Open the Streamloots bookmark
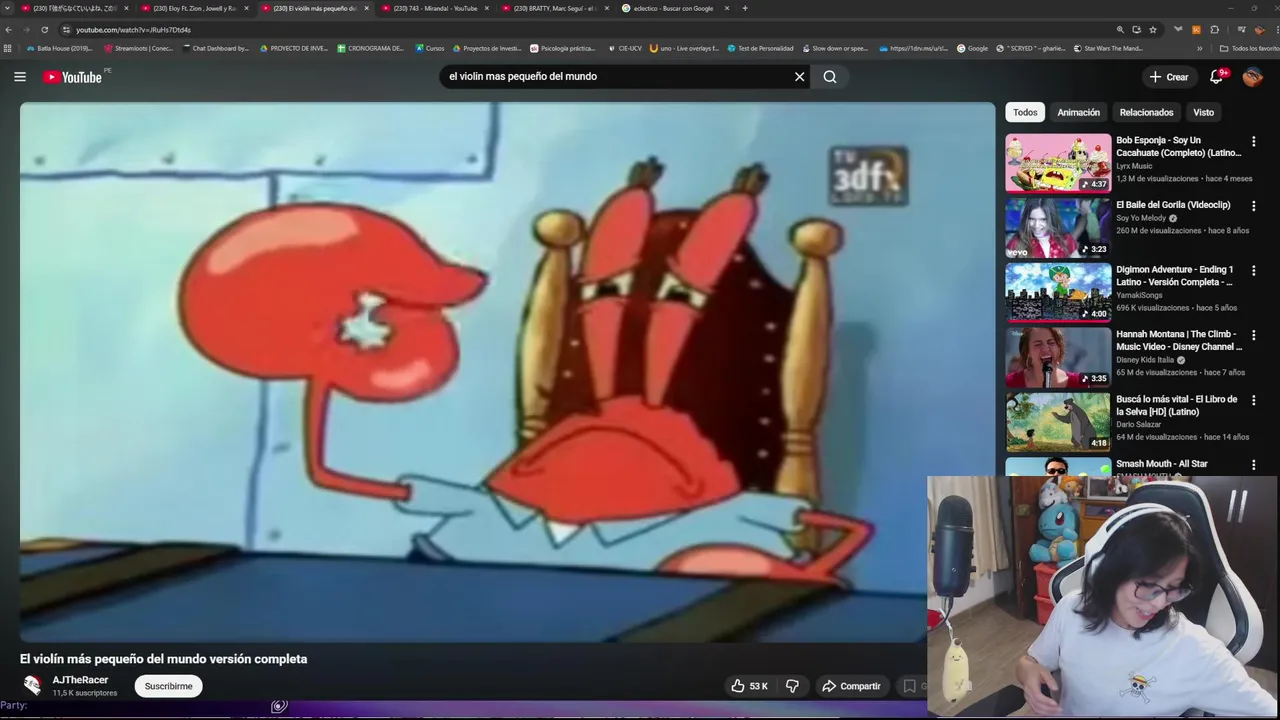This screenshot has width=1280, height=720. [138, 48]
